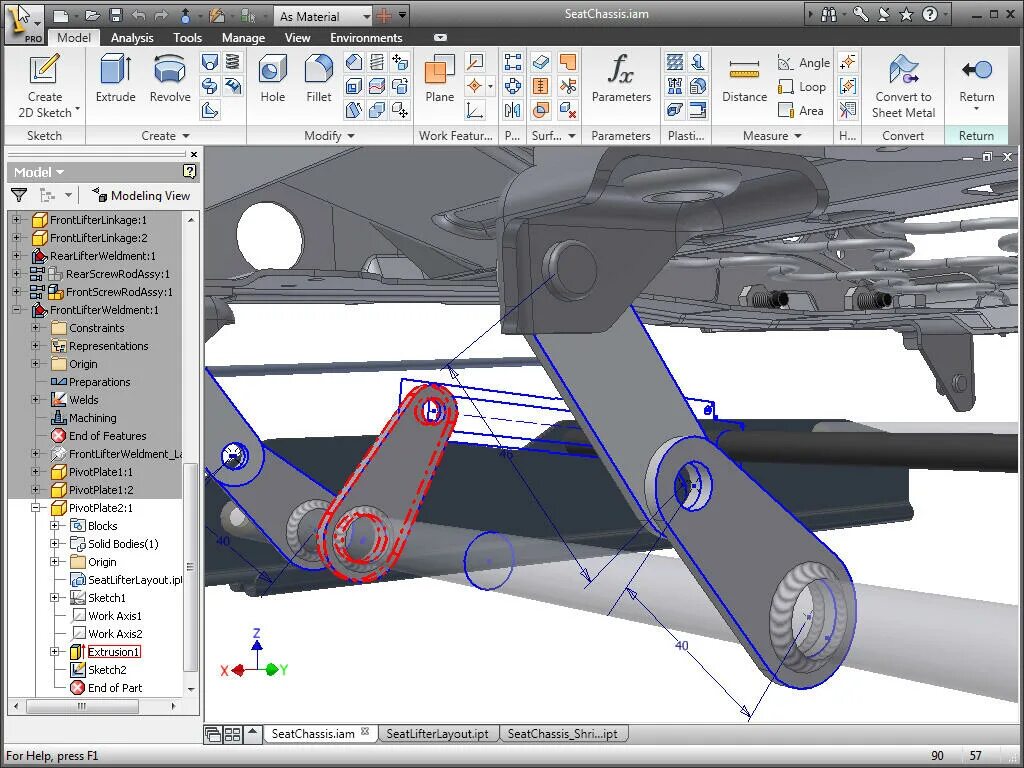Screen dimensions: 1024x768
Task: Open the Analysis ribbon tab
Action: [x=132, y=38]
